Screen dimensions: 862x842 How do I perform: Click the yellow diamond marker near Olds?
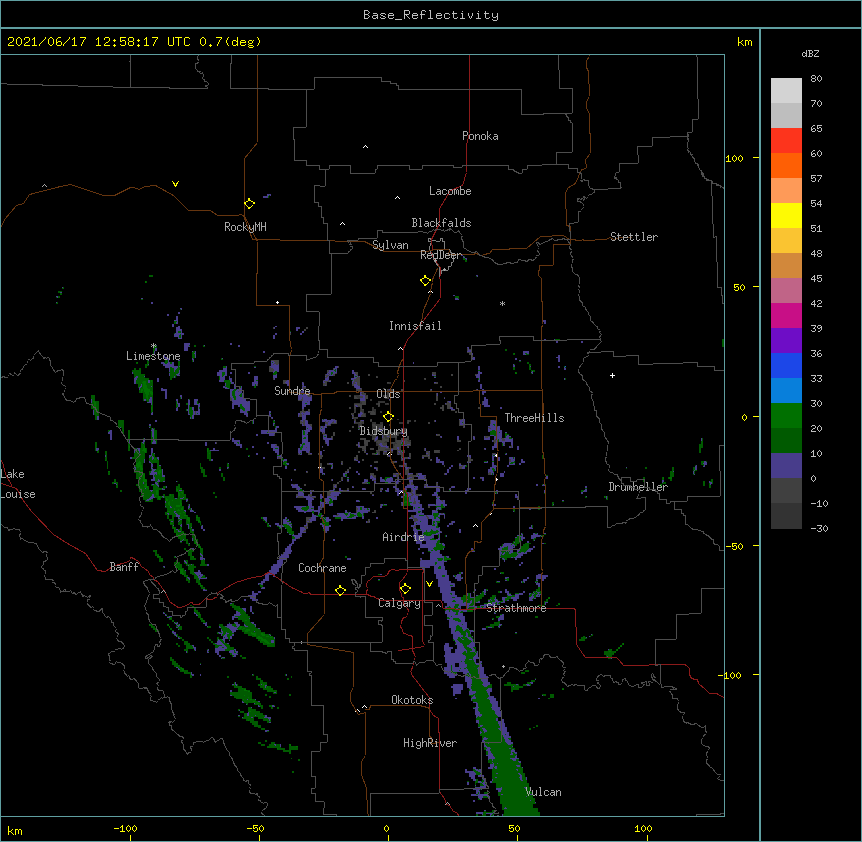click(x=388, y=416)
